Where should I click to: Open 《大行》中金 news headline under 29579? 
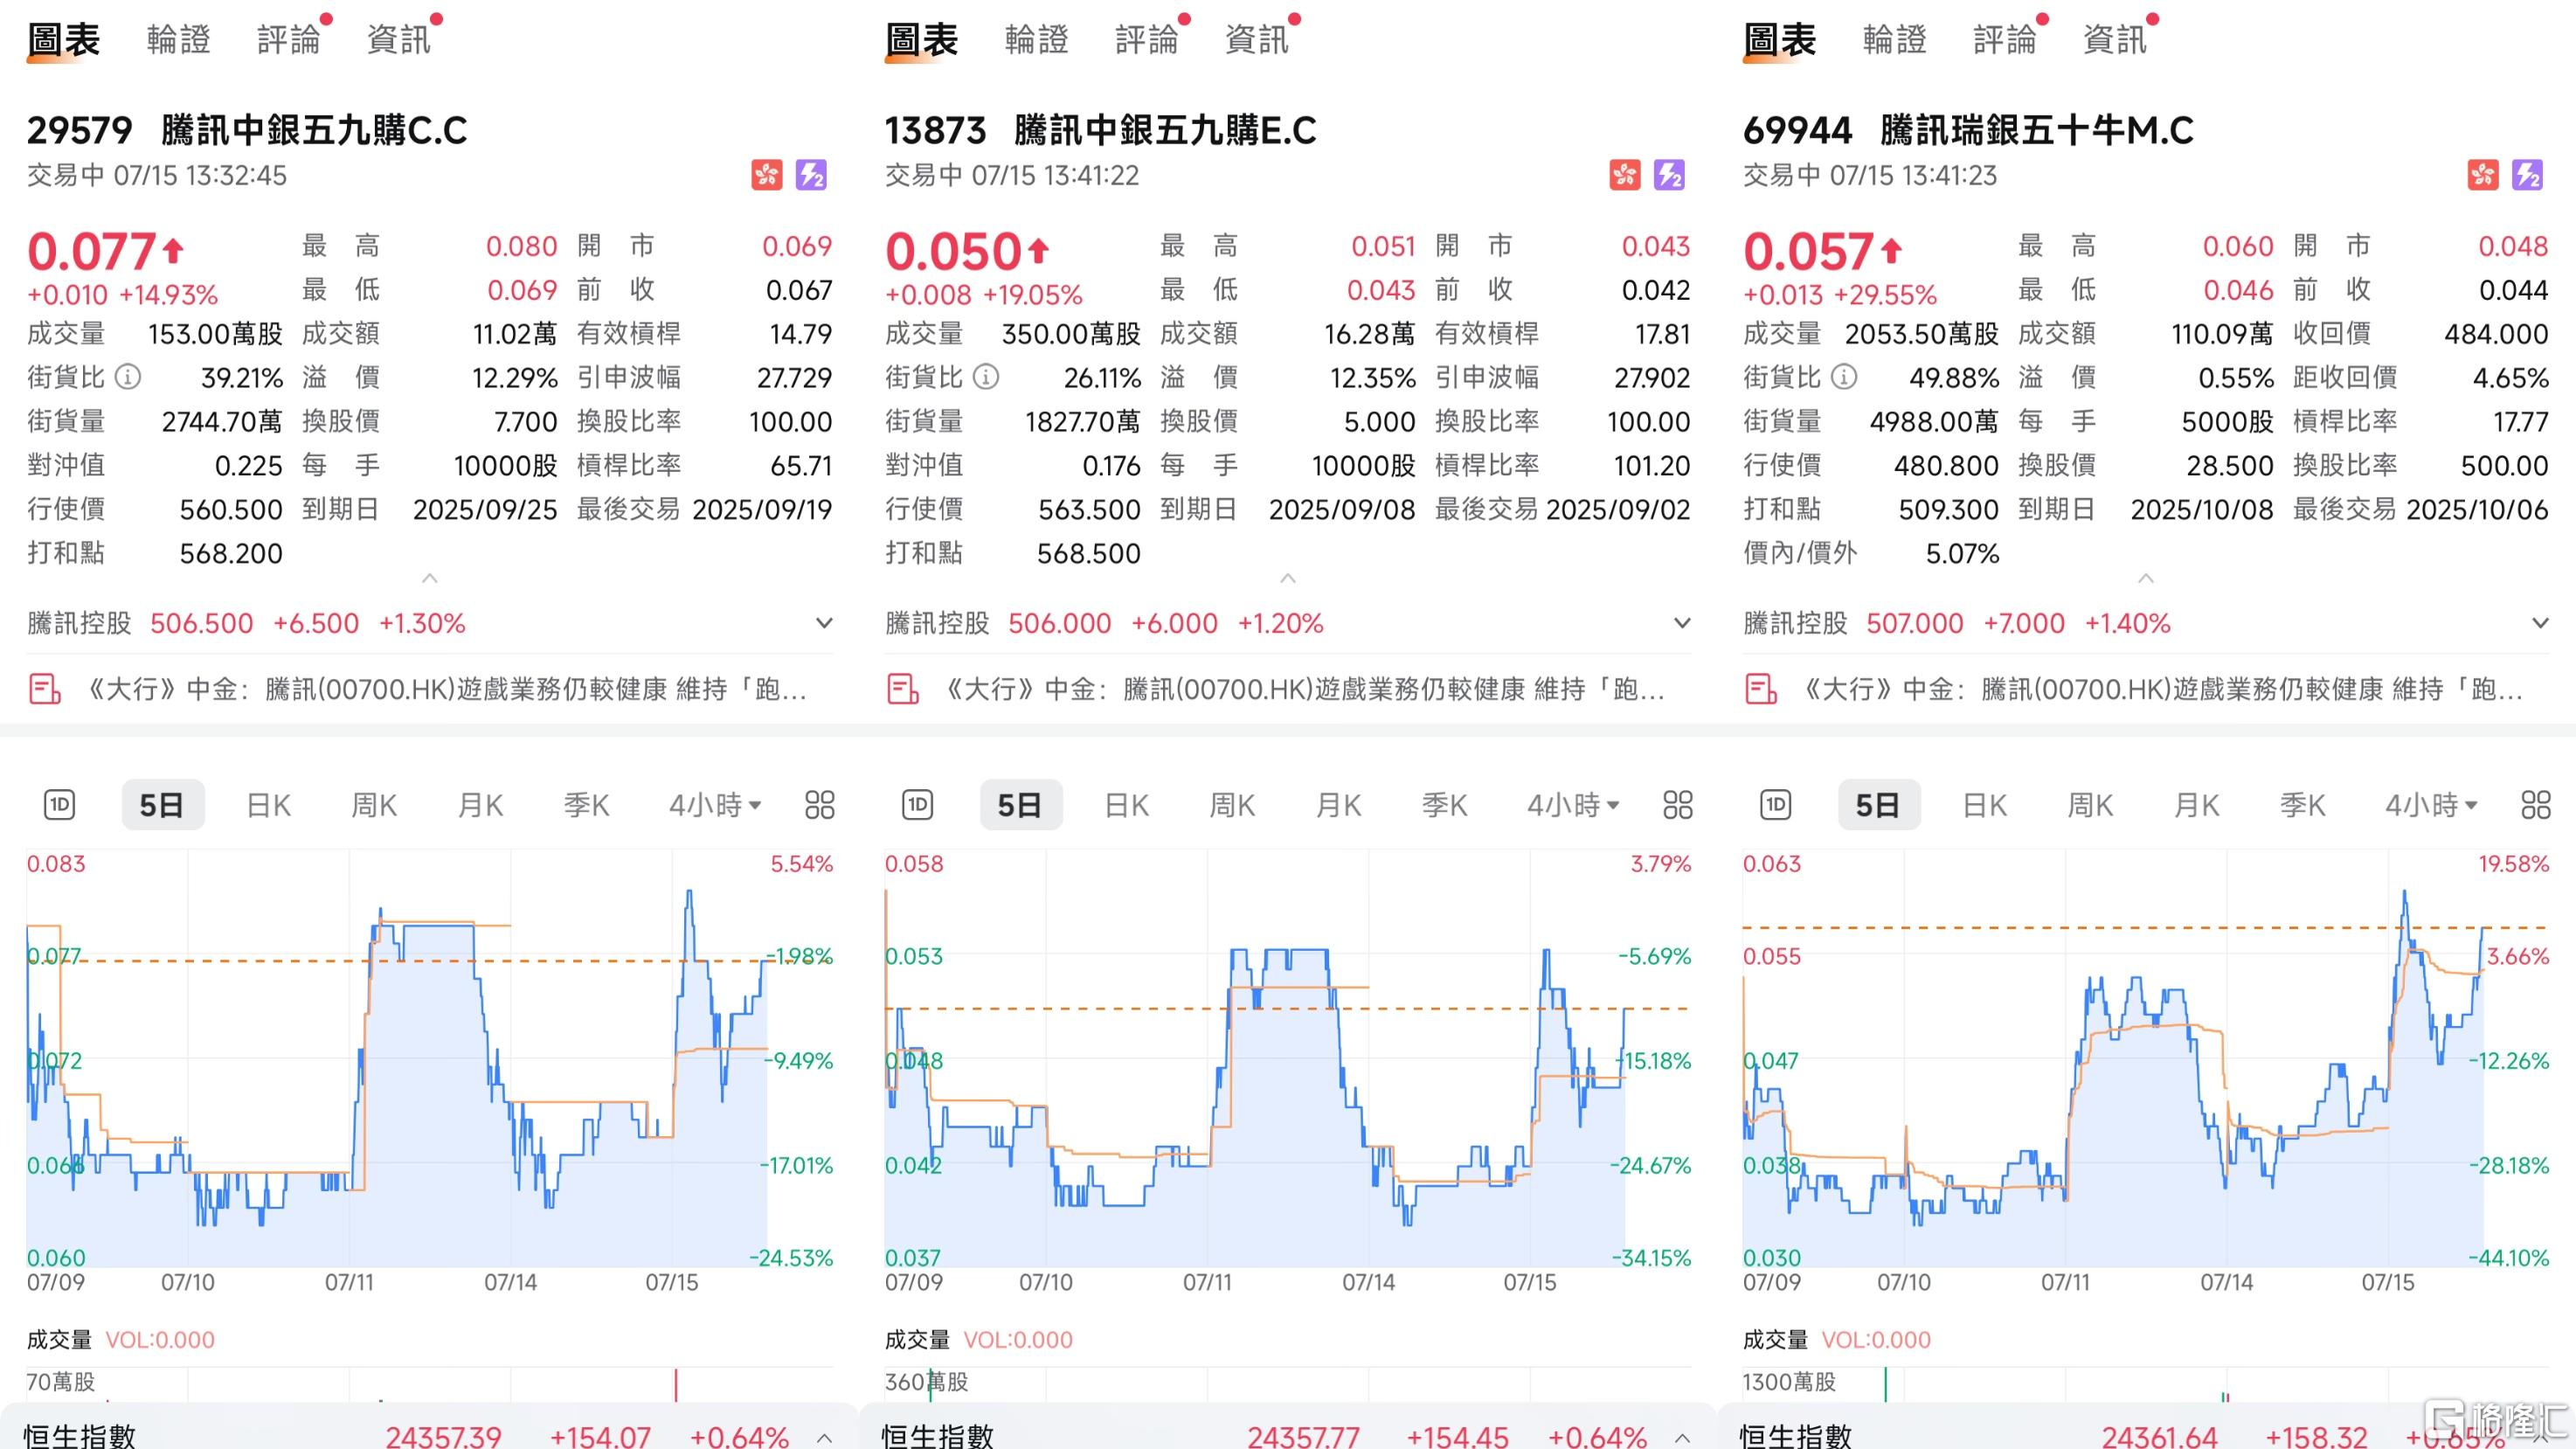[x=446, y=690]
